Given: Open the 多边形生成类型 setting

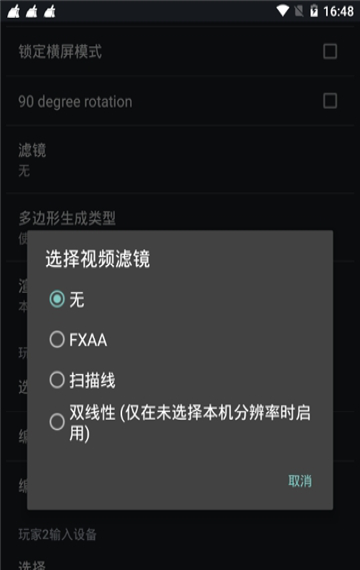Looking at the screenshot, I should 180,218.
